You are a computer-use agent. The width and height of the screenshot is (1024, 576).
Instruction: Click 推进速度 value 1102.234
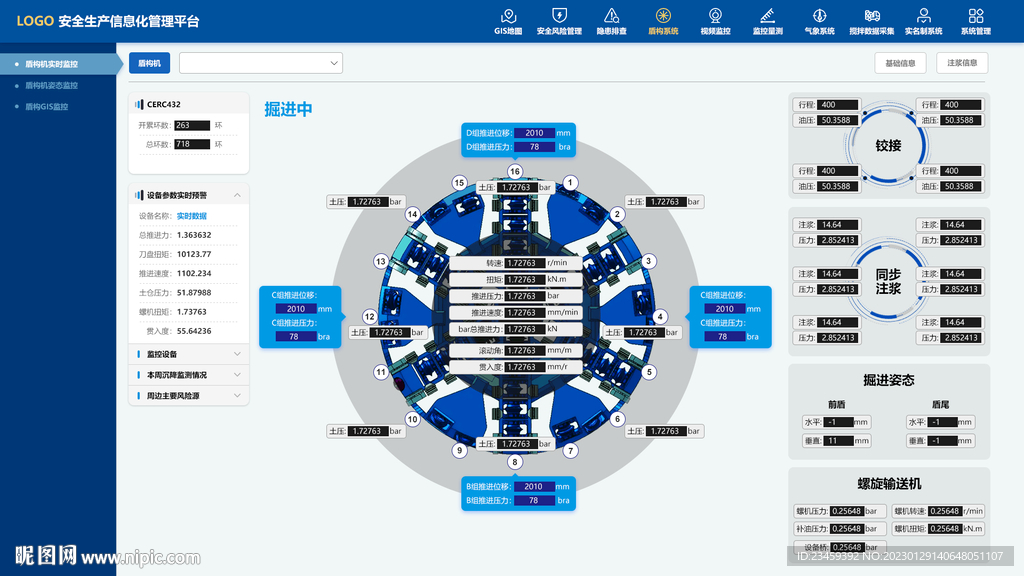(194, 274)
